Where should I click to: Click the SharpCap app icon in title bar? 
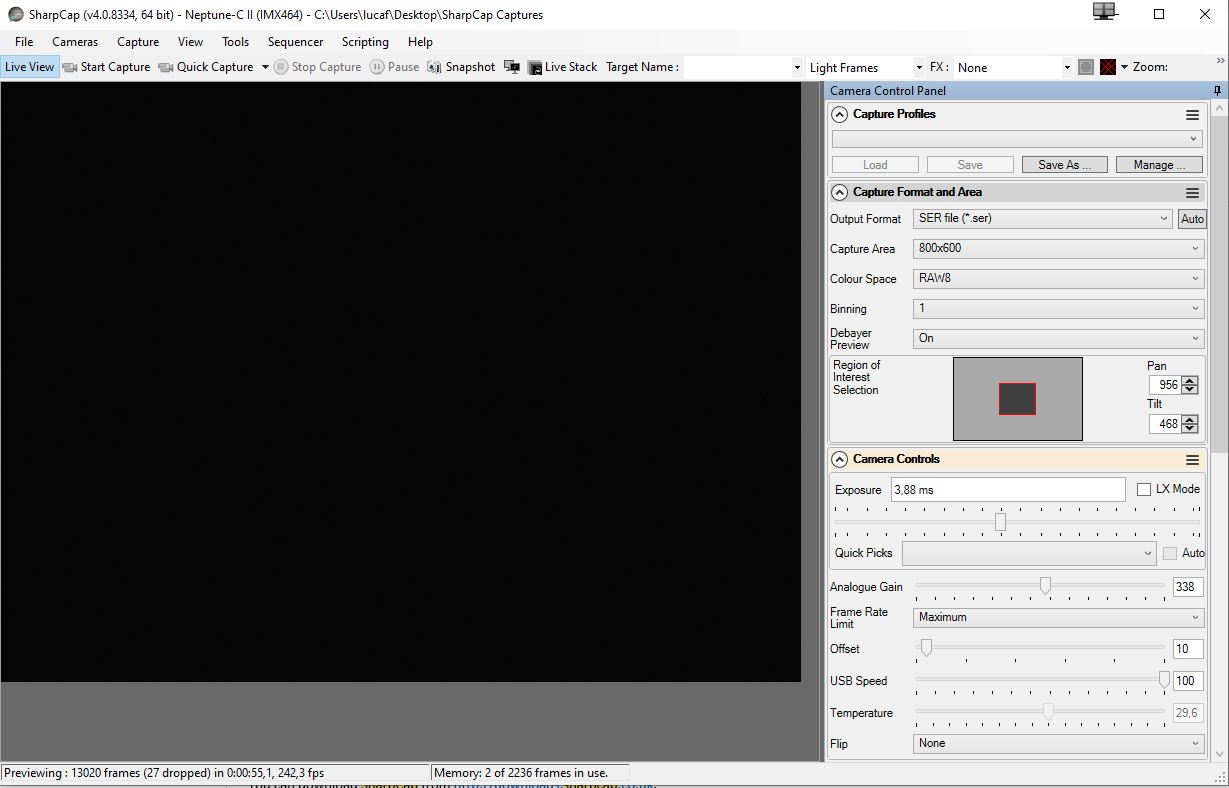click(x=15, y=14)
